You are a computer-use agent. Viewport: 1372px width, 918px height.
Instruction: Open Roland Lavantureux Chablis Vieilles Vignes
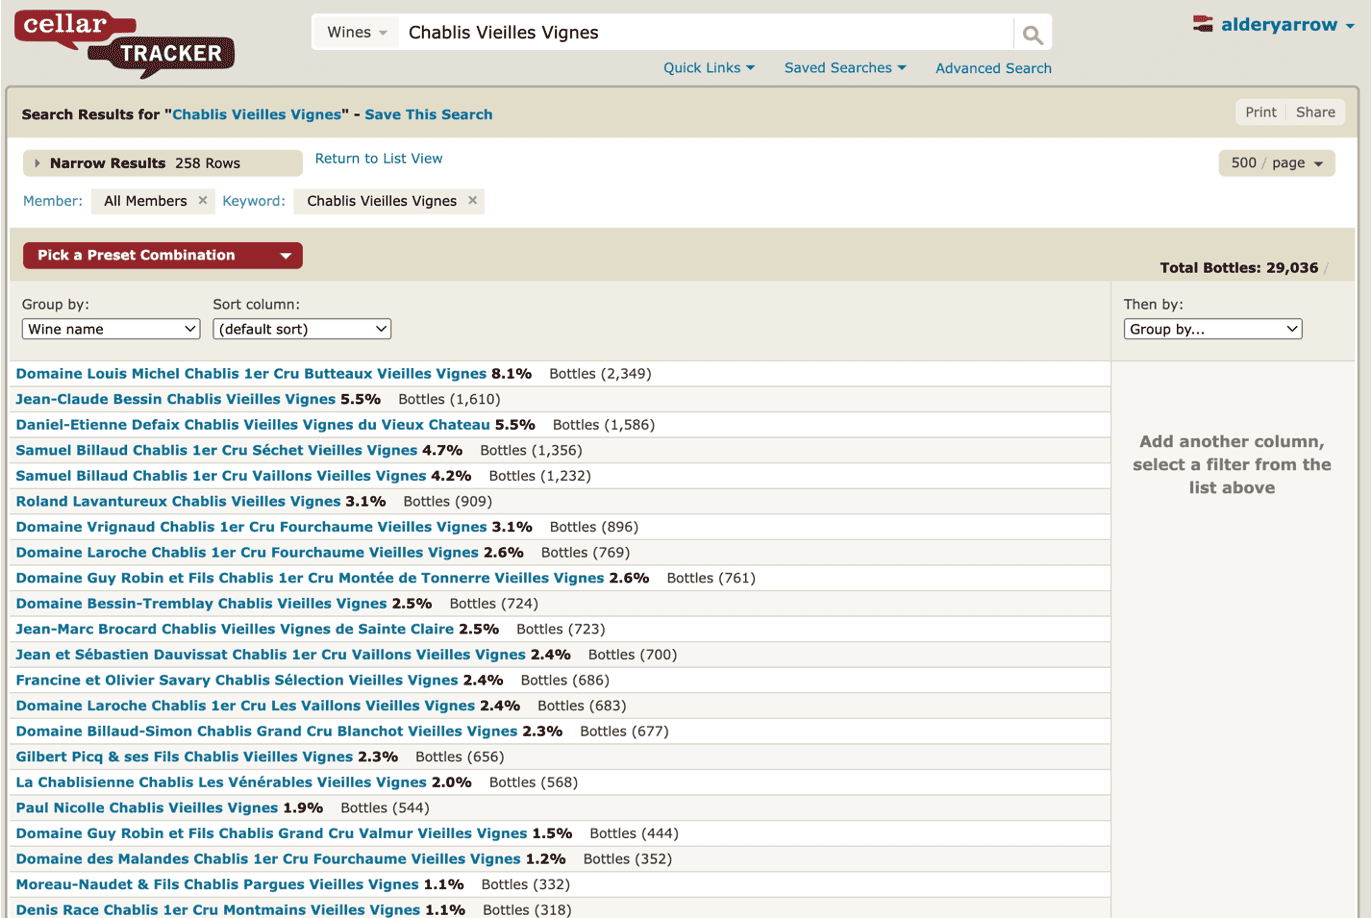[179, 501]
